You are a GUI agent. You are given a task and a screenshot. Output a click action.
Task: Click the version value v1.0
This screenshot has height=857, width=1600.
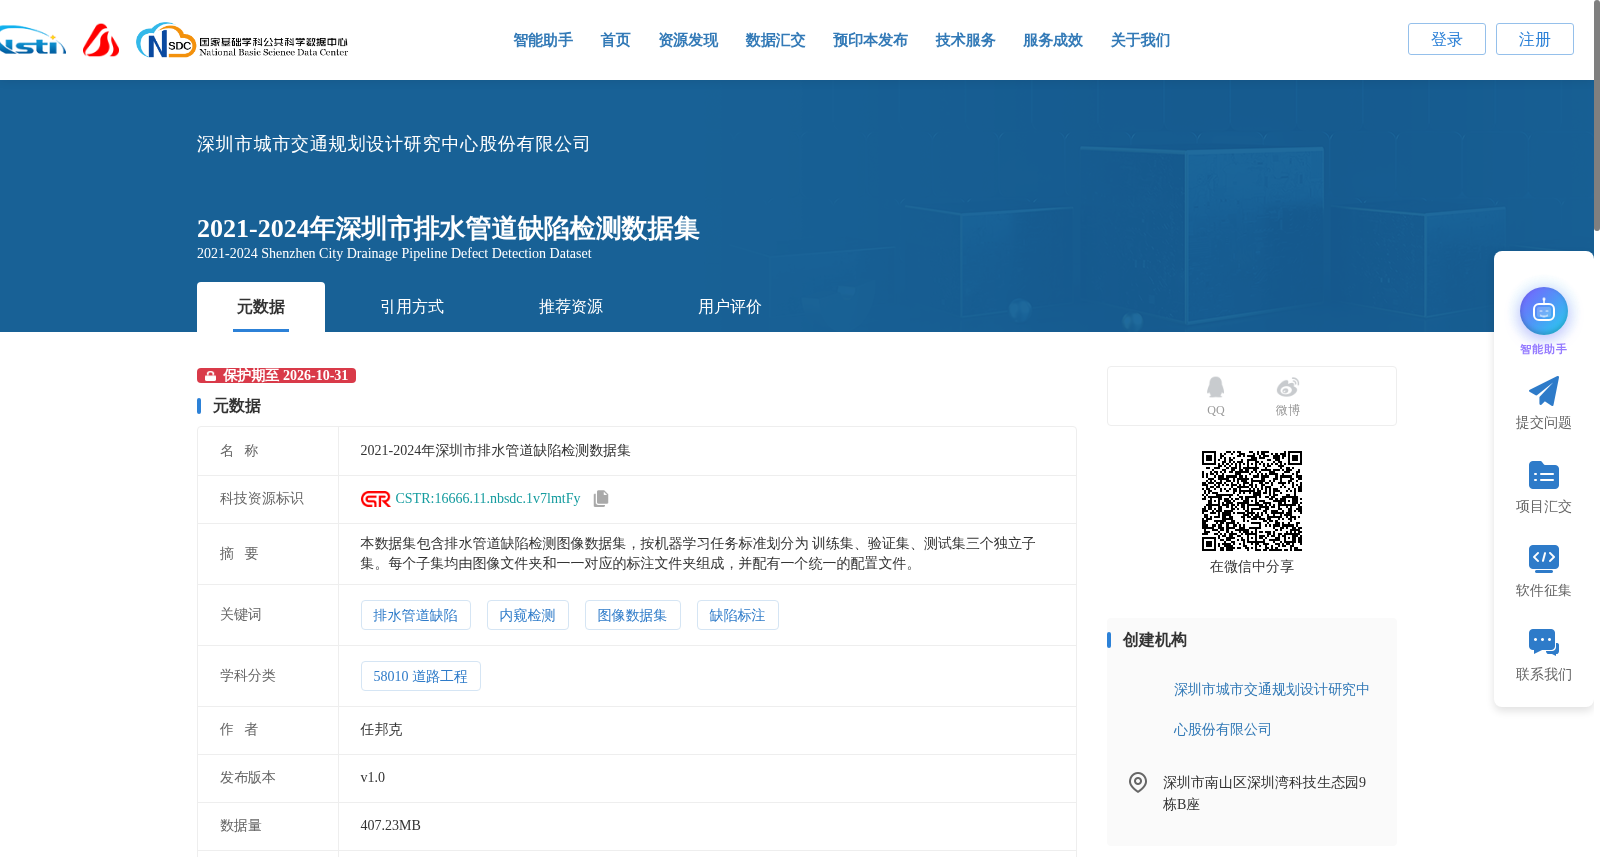372,778
